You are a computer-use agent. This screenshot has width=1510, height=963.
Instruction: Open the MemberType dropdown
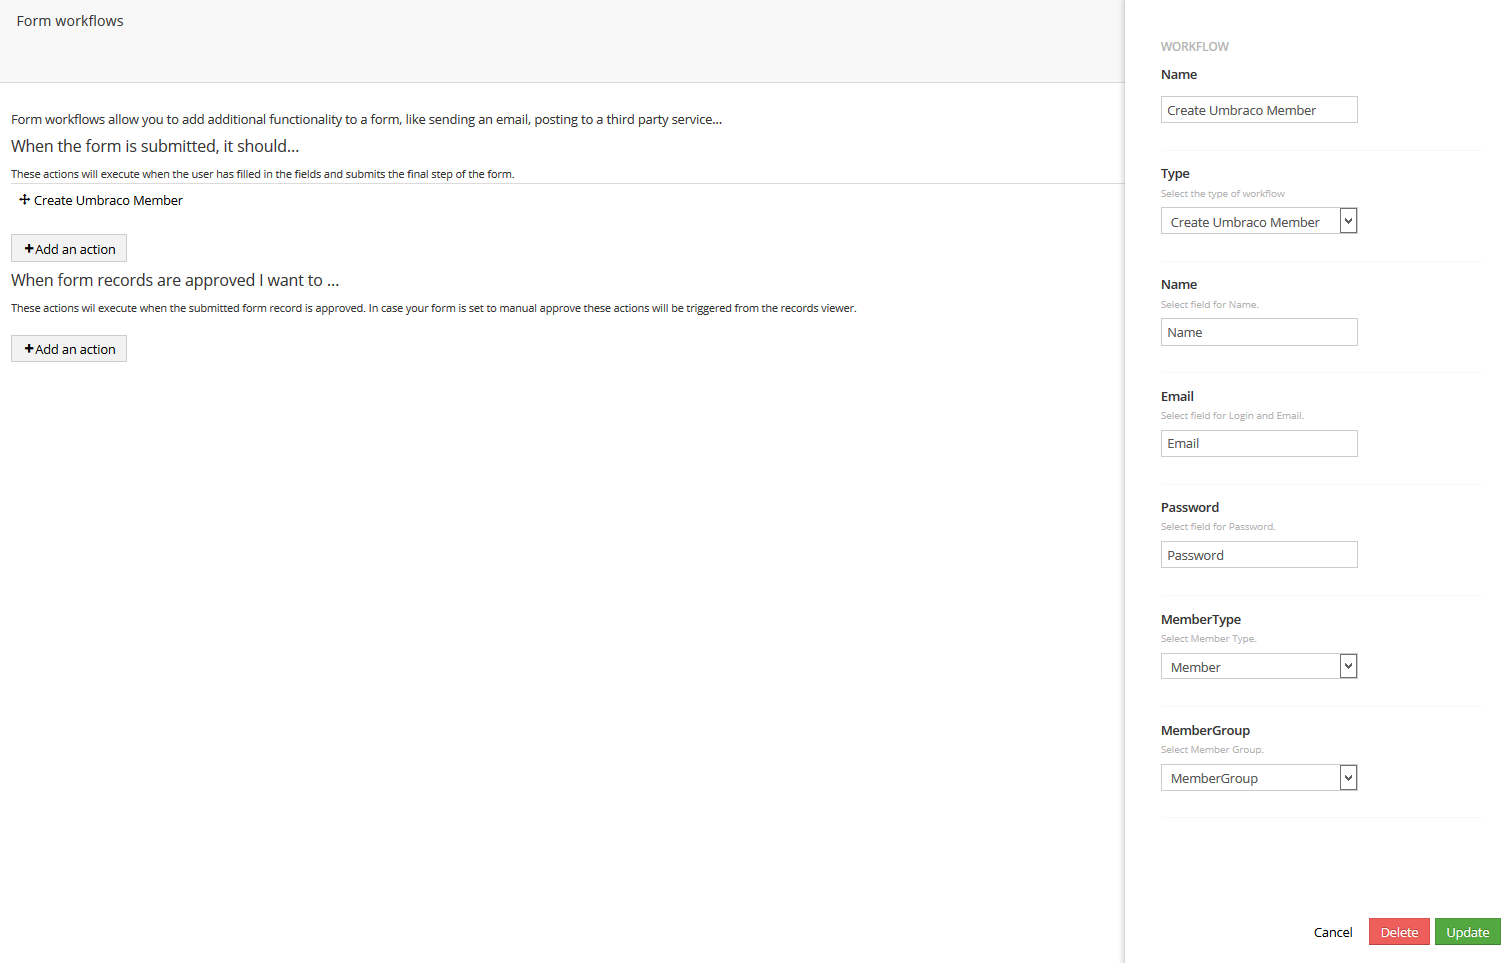point(1259,666)
